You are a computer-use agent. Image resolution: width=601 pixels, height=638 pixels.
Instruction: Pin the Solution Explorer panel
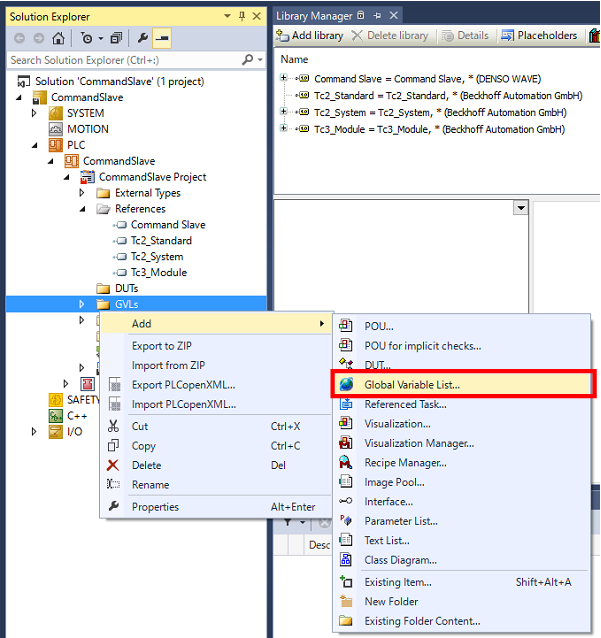242,16
